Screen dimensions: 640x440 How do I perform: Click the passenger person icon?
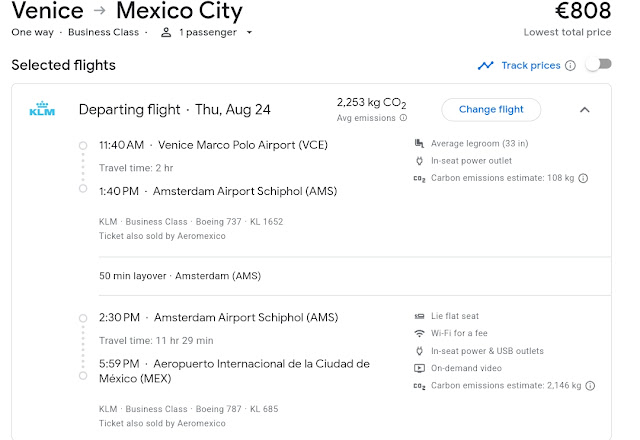coord(166,32)
